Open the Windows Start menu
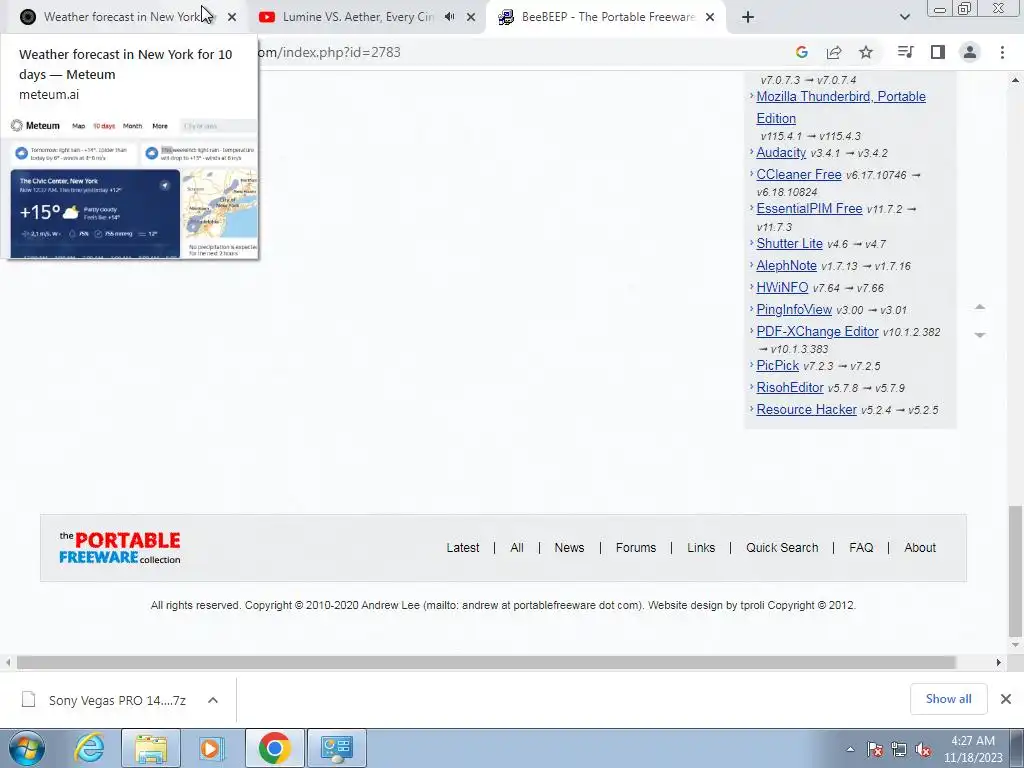Viewport: 1024px width, 768px height. point(27,748)
